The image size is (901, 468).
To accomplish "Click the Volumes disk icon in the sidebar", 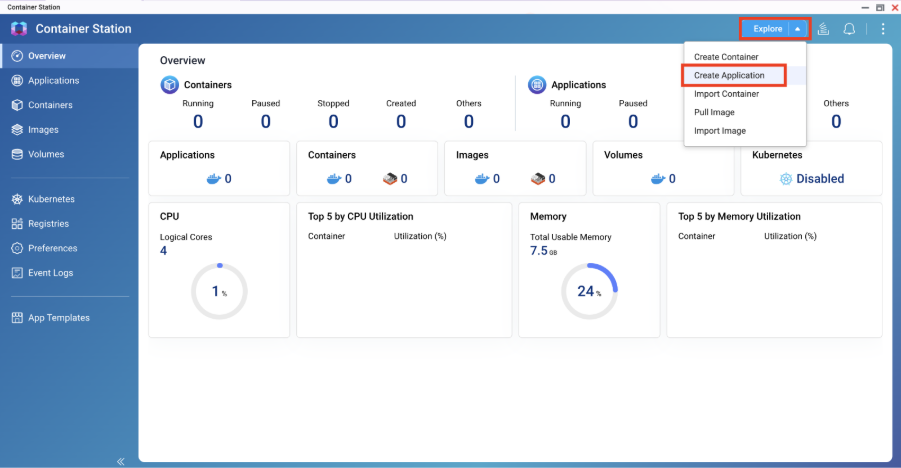I will (17, 154).
